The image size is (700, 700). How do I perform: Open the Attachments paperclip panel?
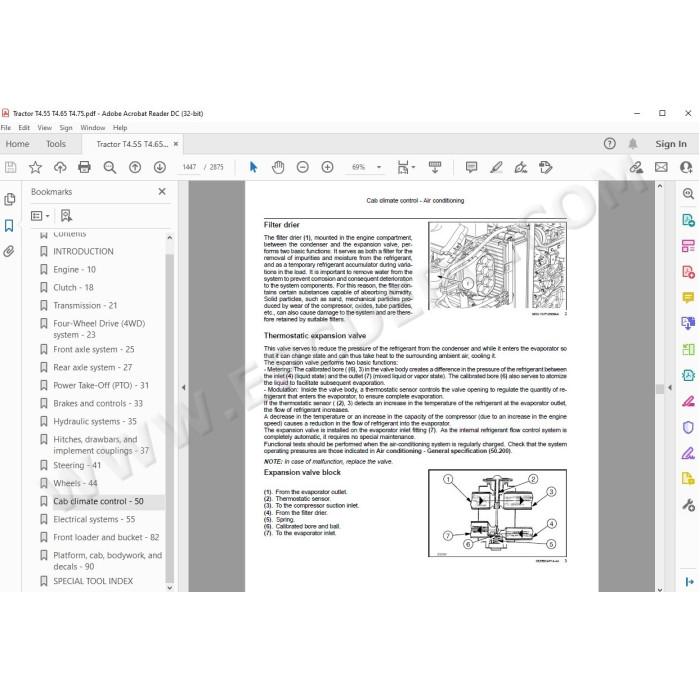[9, 251]
